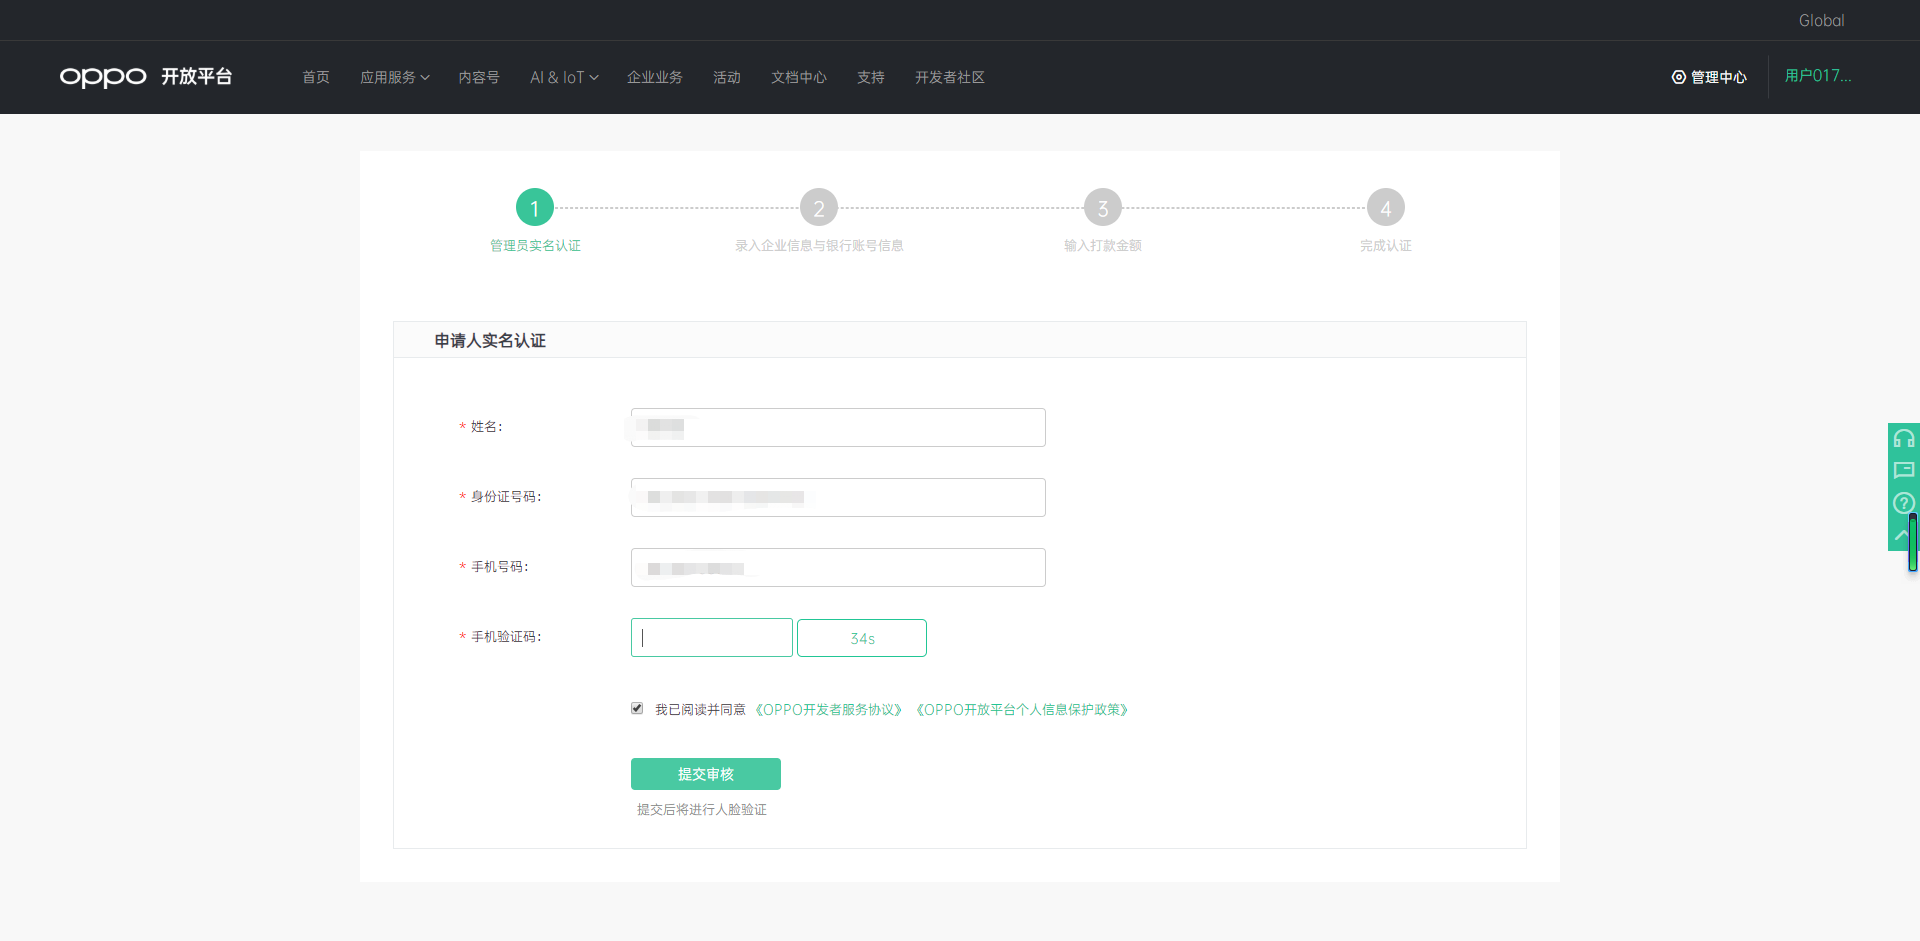The image size is (1920, 941).
Task: Select step 4 circle 完成认证
Action: tap(1386, 208)
